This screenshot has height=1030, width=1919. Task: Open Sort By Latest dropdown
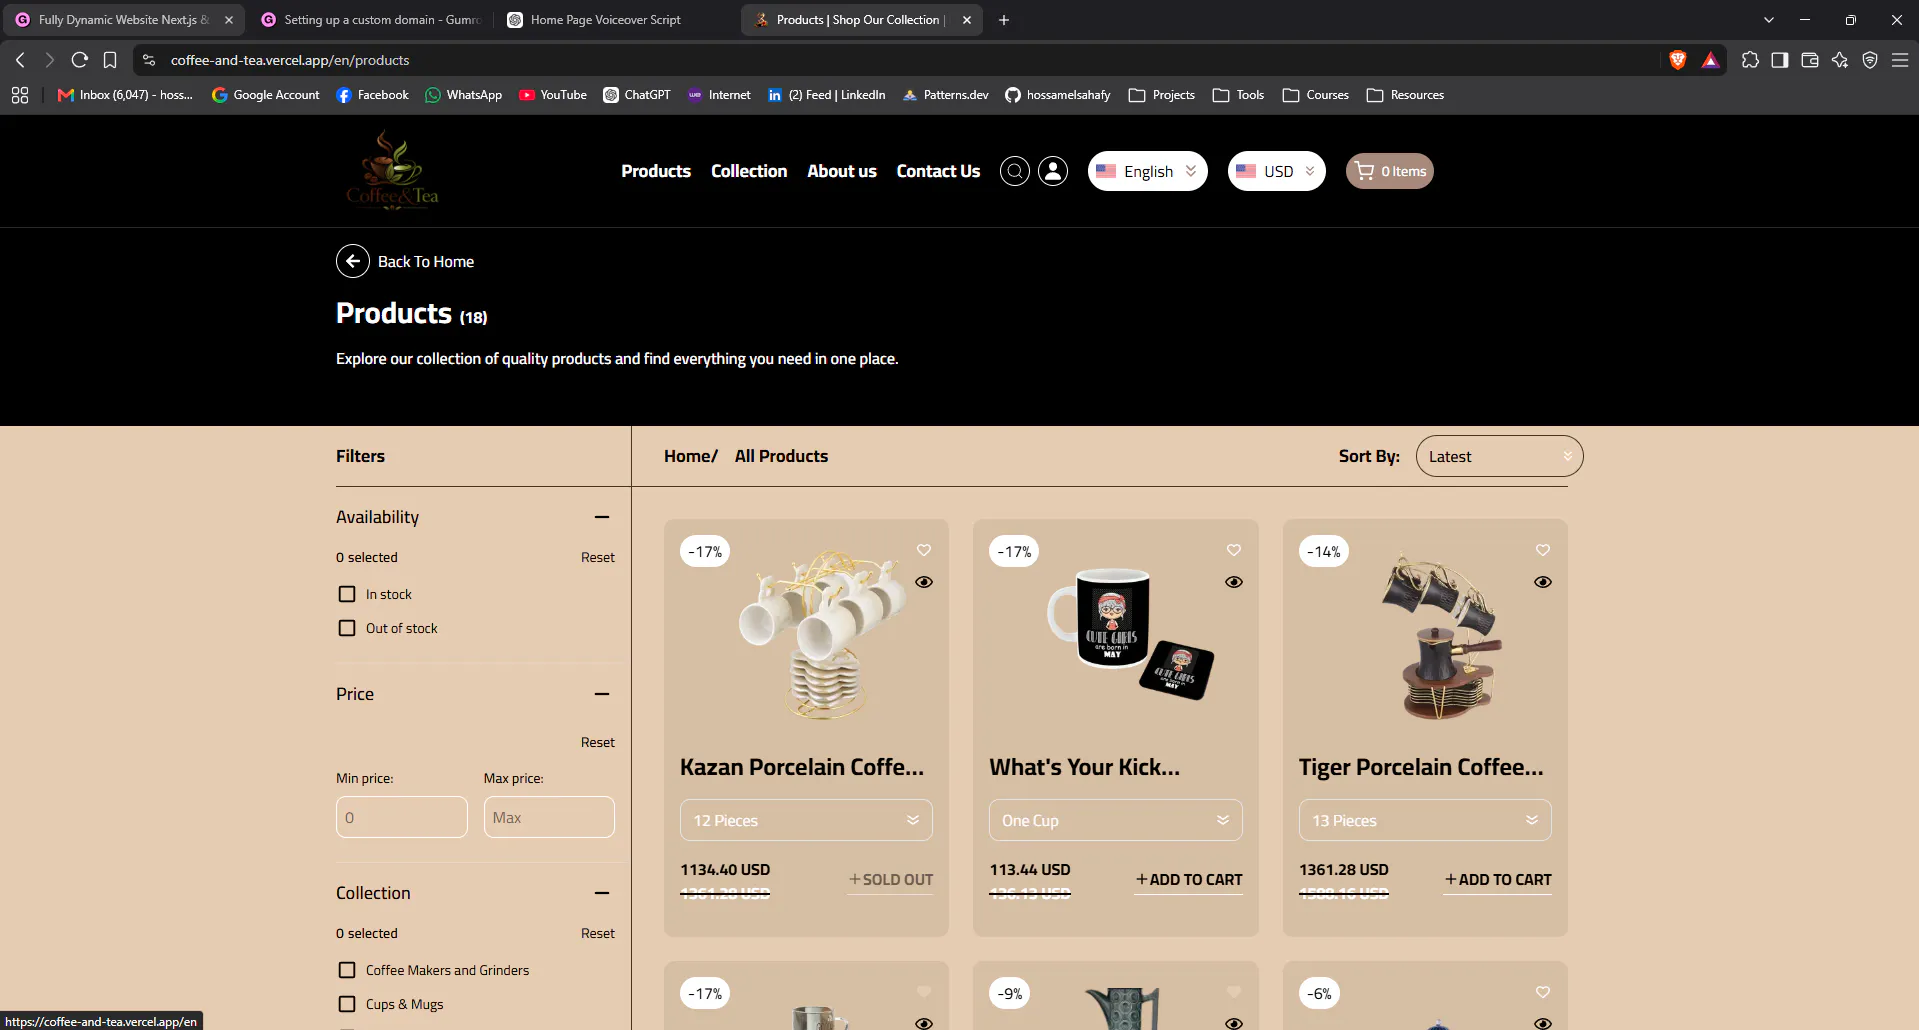pyautogui.click(x=1499, y=456)
